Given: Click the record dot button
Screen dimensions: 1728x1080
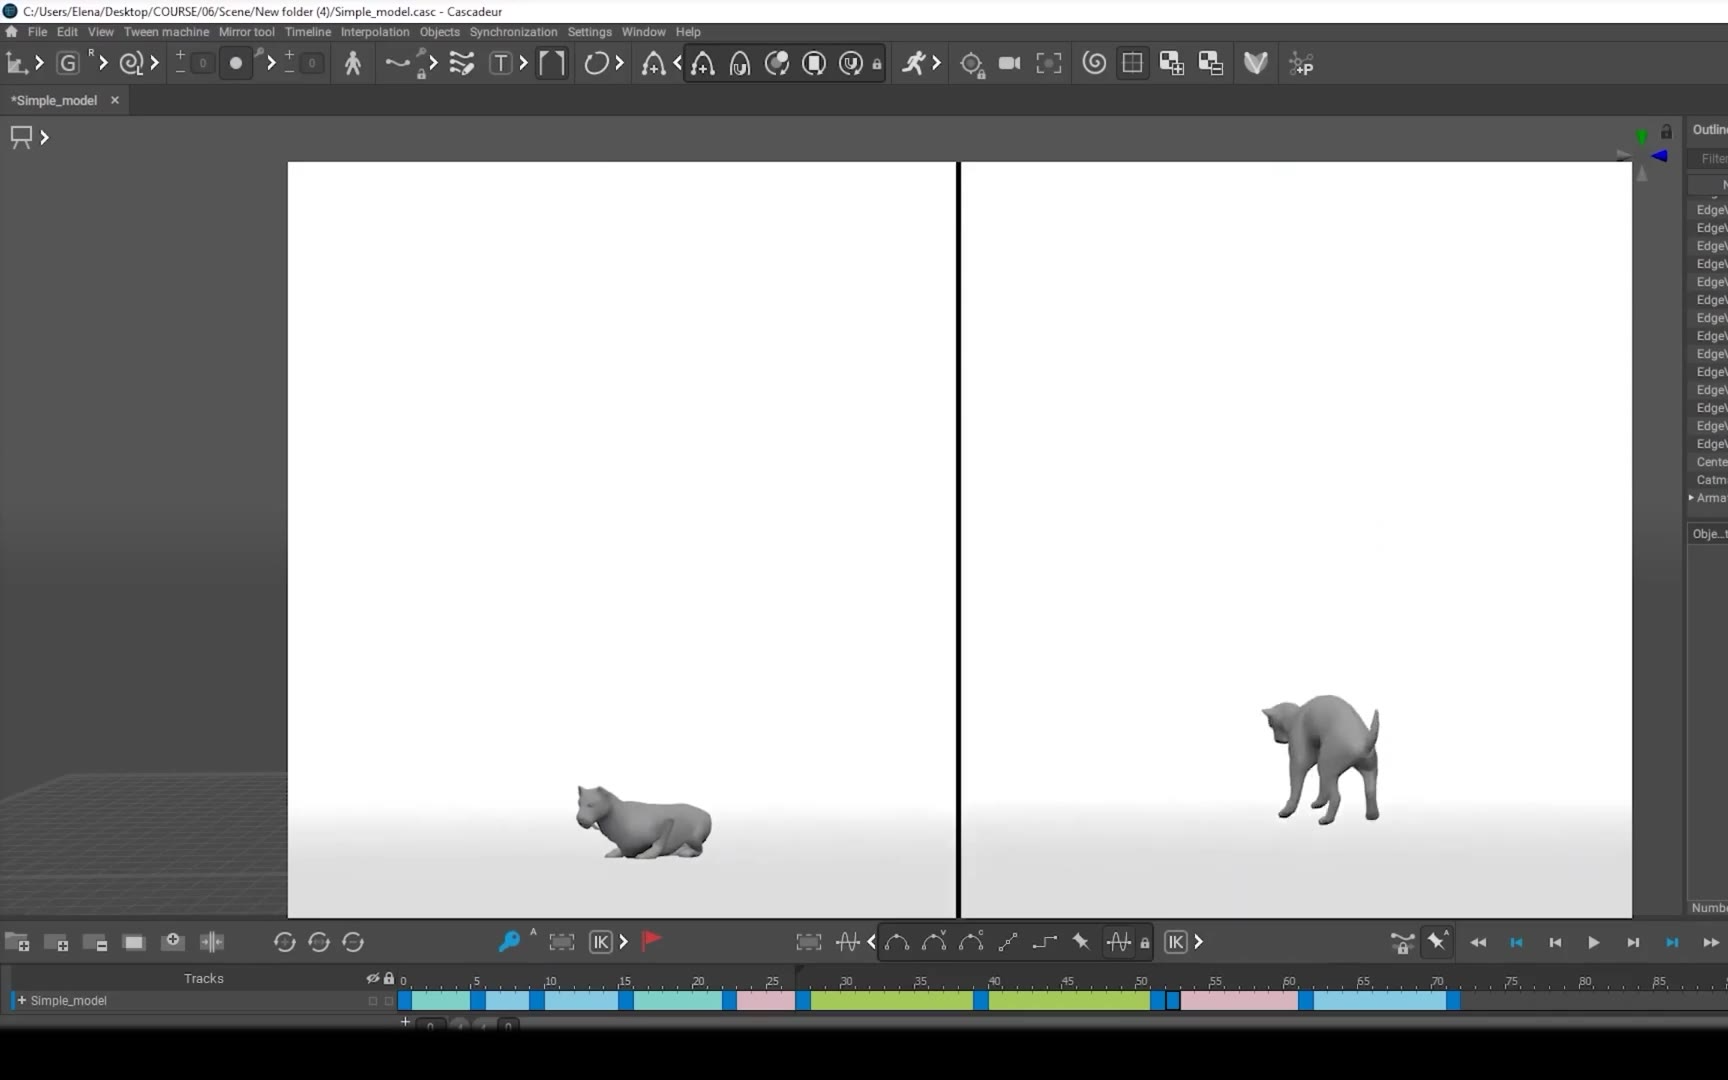Looking at the screenshot, I should point(236,64).
